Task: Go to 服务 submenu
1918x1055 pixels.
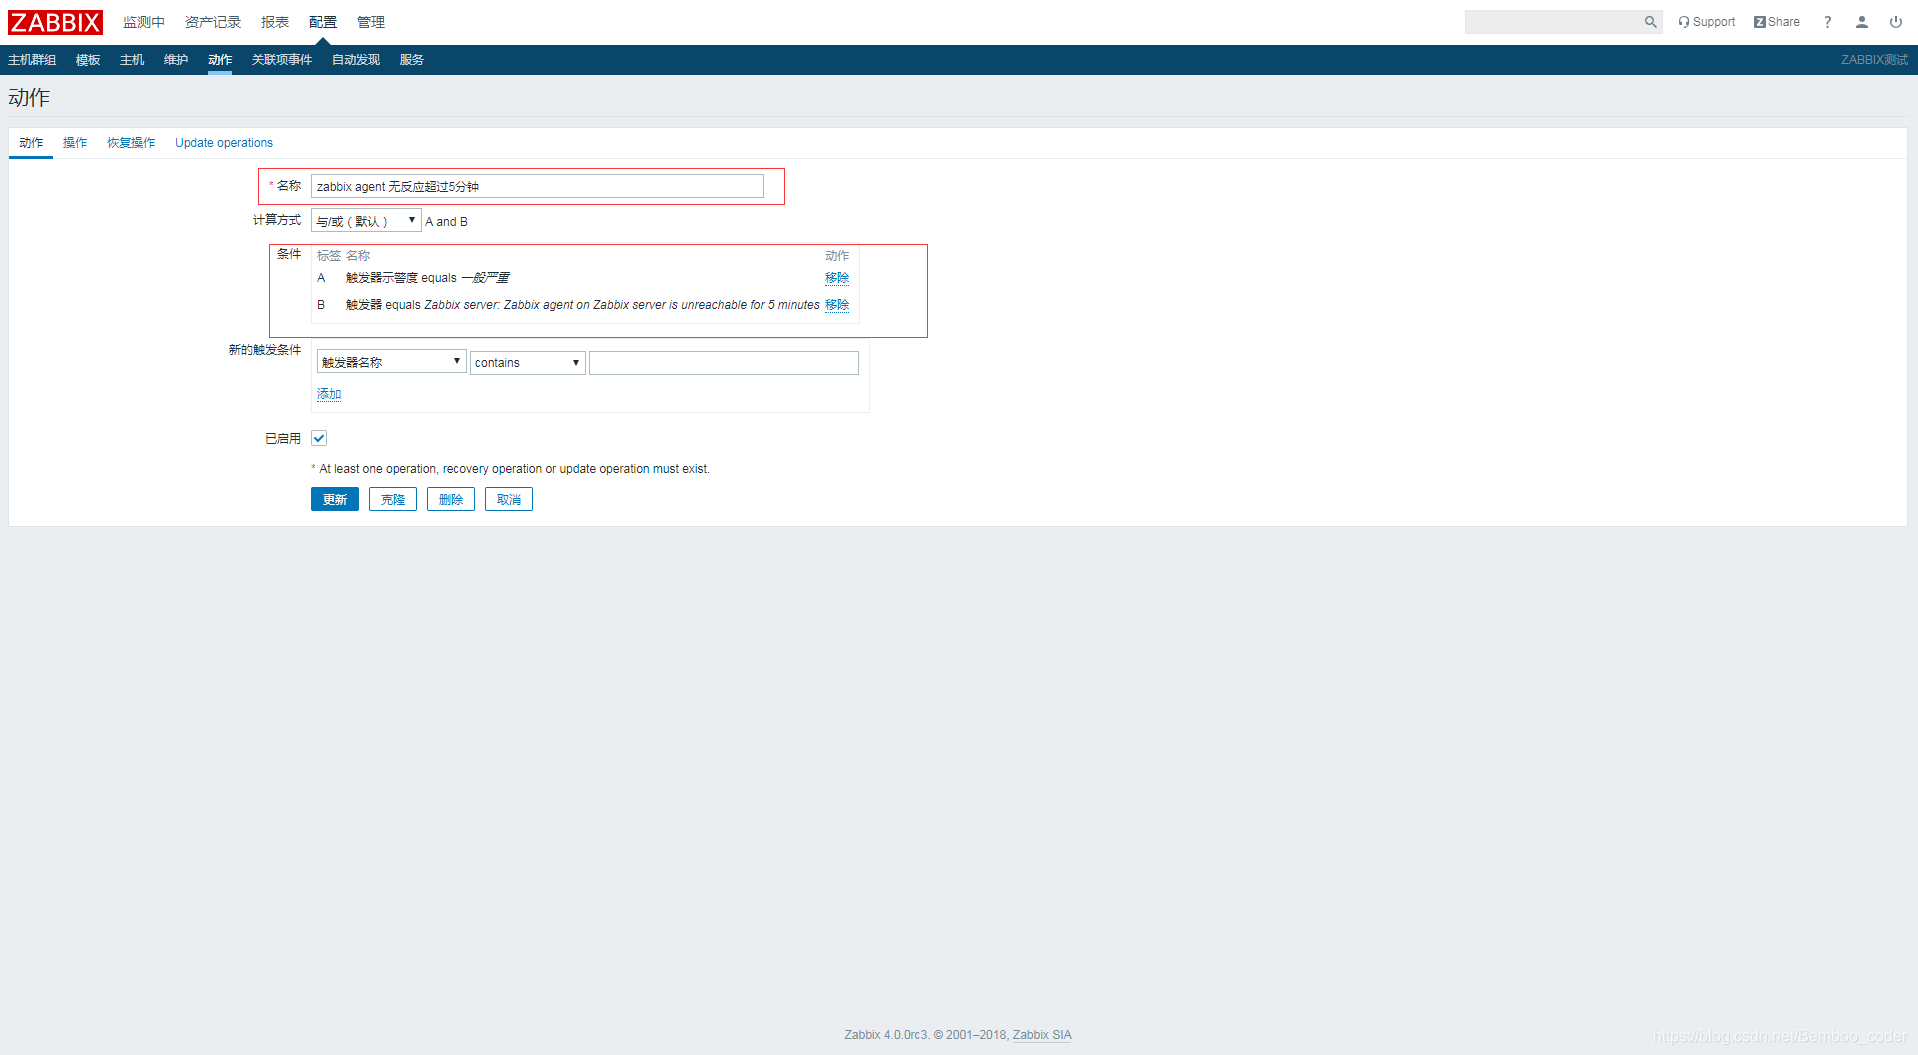Action: [x=412, y=60]
